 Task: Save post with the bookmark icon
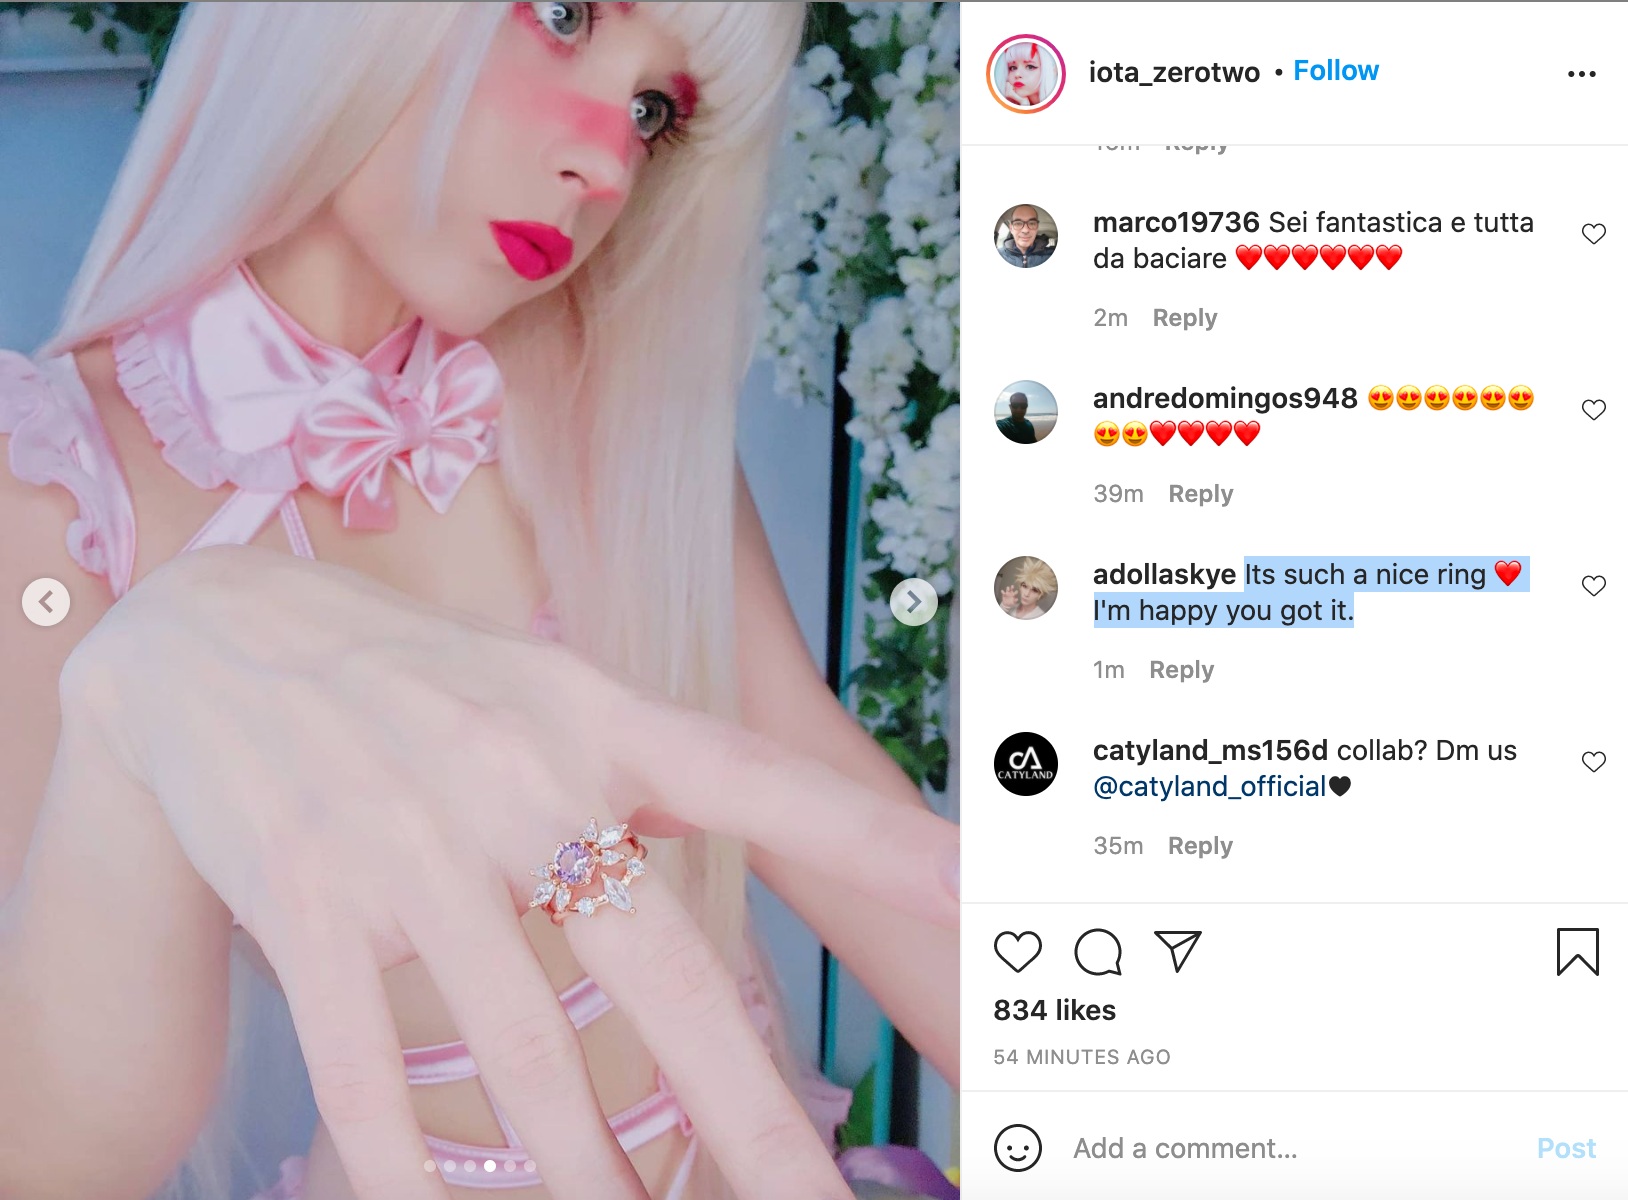coord(1577,951)
